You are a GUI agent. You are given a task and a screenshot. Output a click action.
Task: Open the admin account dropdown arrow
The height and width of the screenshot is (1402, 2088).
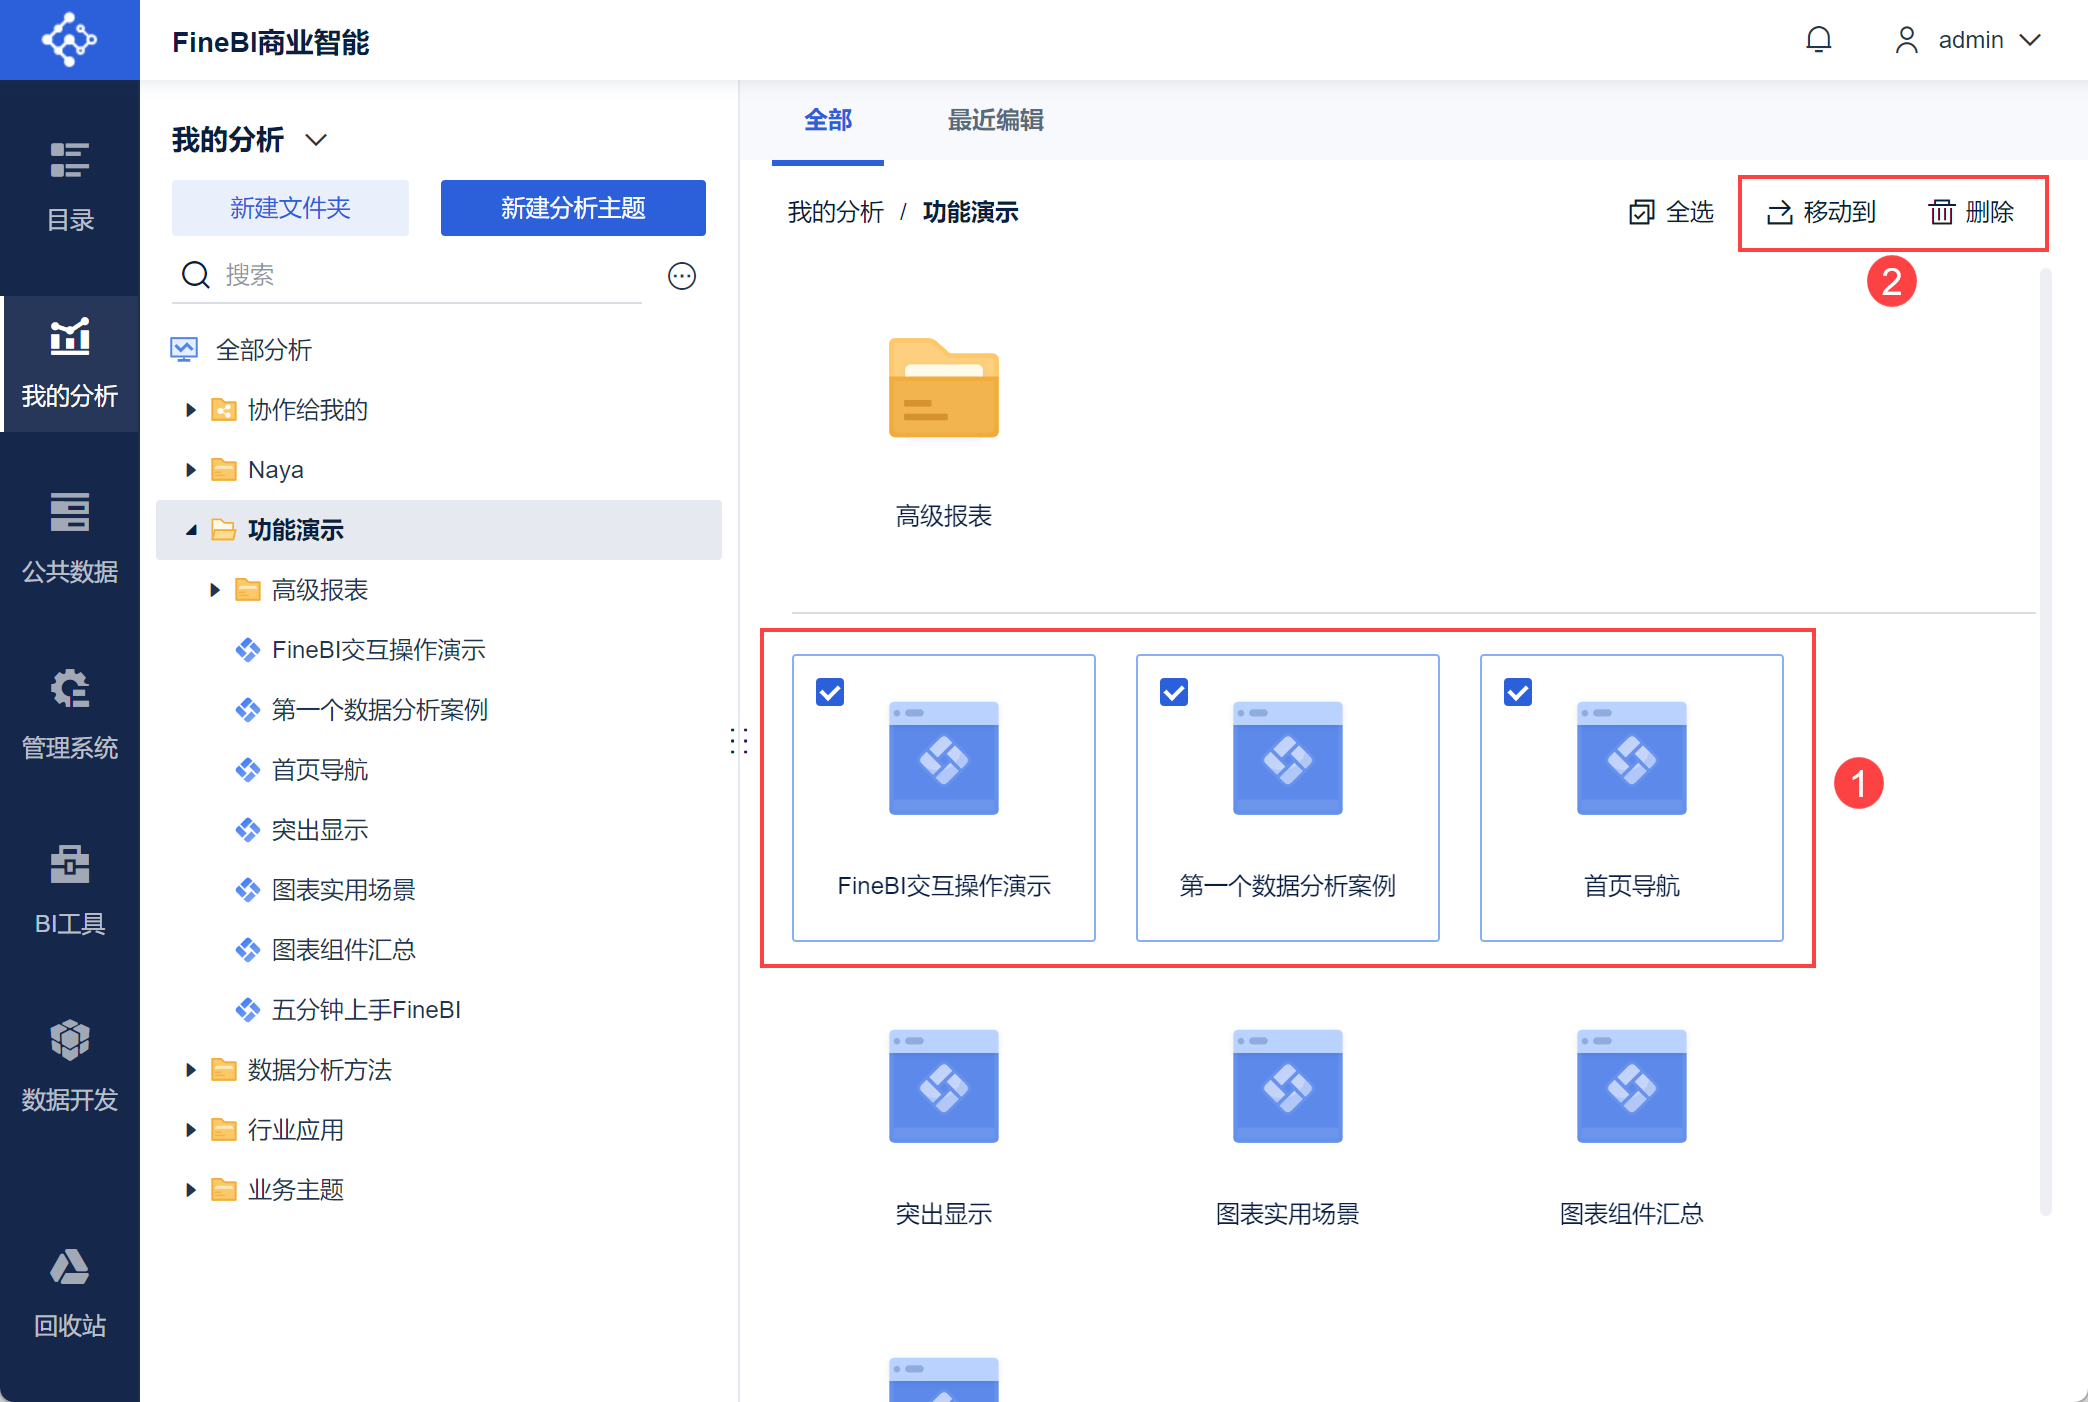point(2030,40)
